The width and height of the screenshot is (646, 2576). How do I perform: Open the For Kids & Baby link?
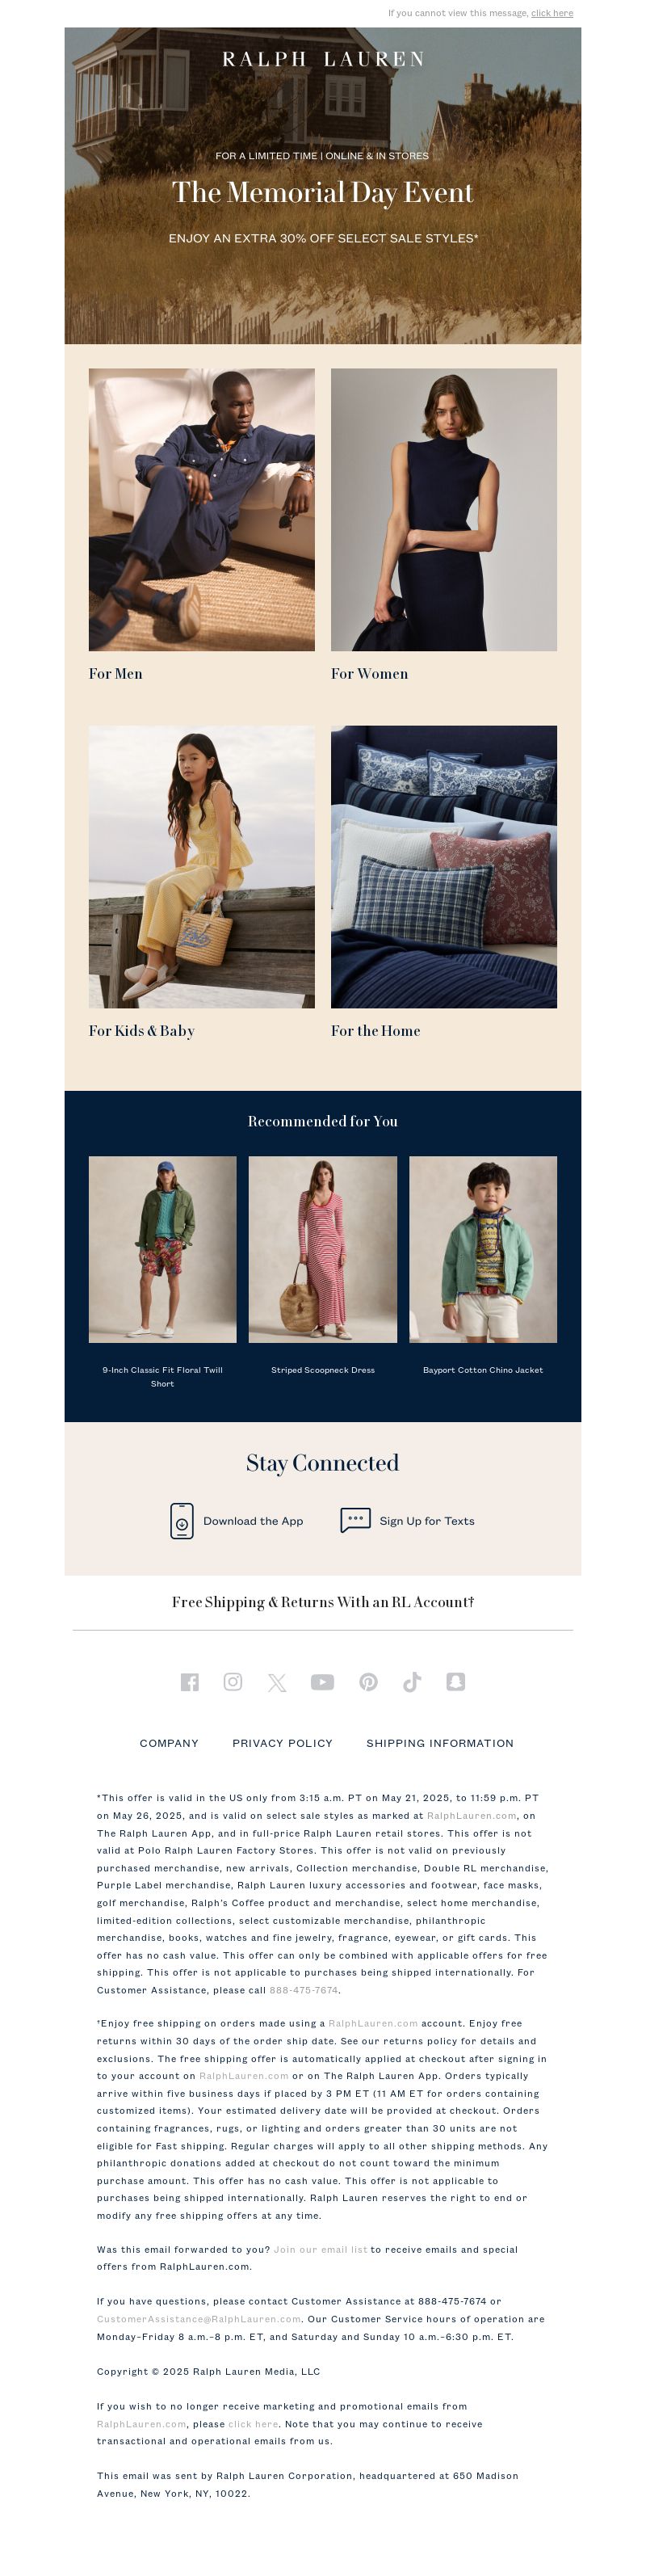(x=142, y=1031)
